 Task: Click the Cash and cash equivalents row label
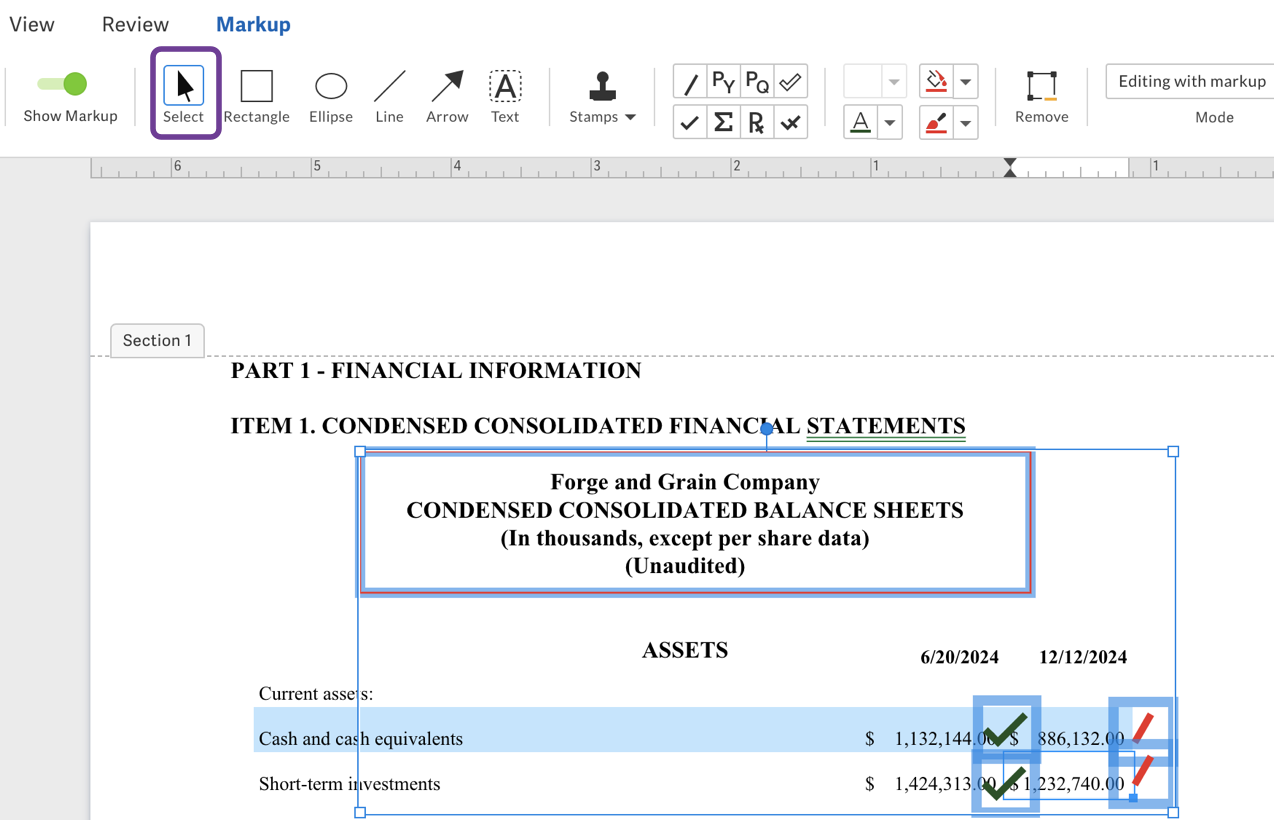tap(361, 739)
